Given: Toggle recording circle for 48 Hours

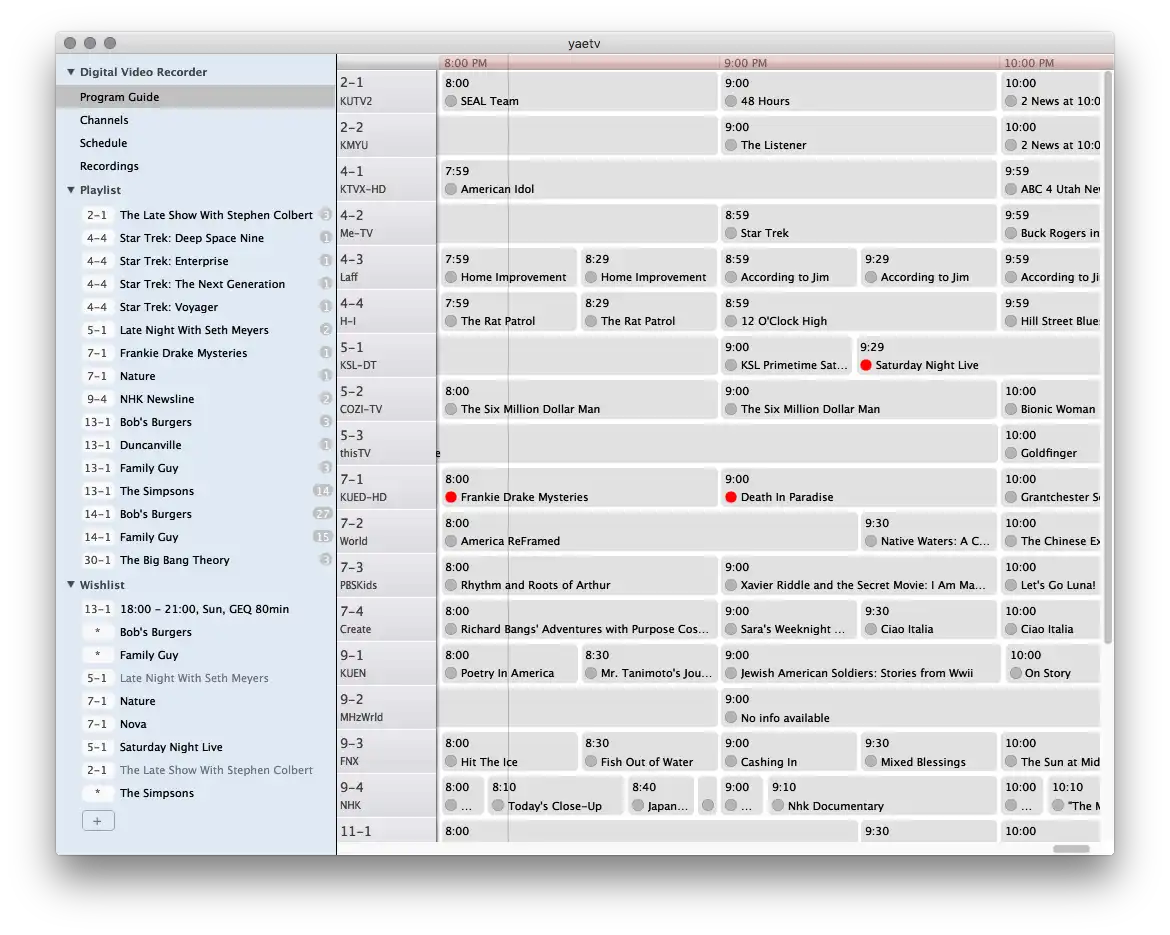Looking at the screenshot, I should (x=731, y=101).
